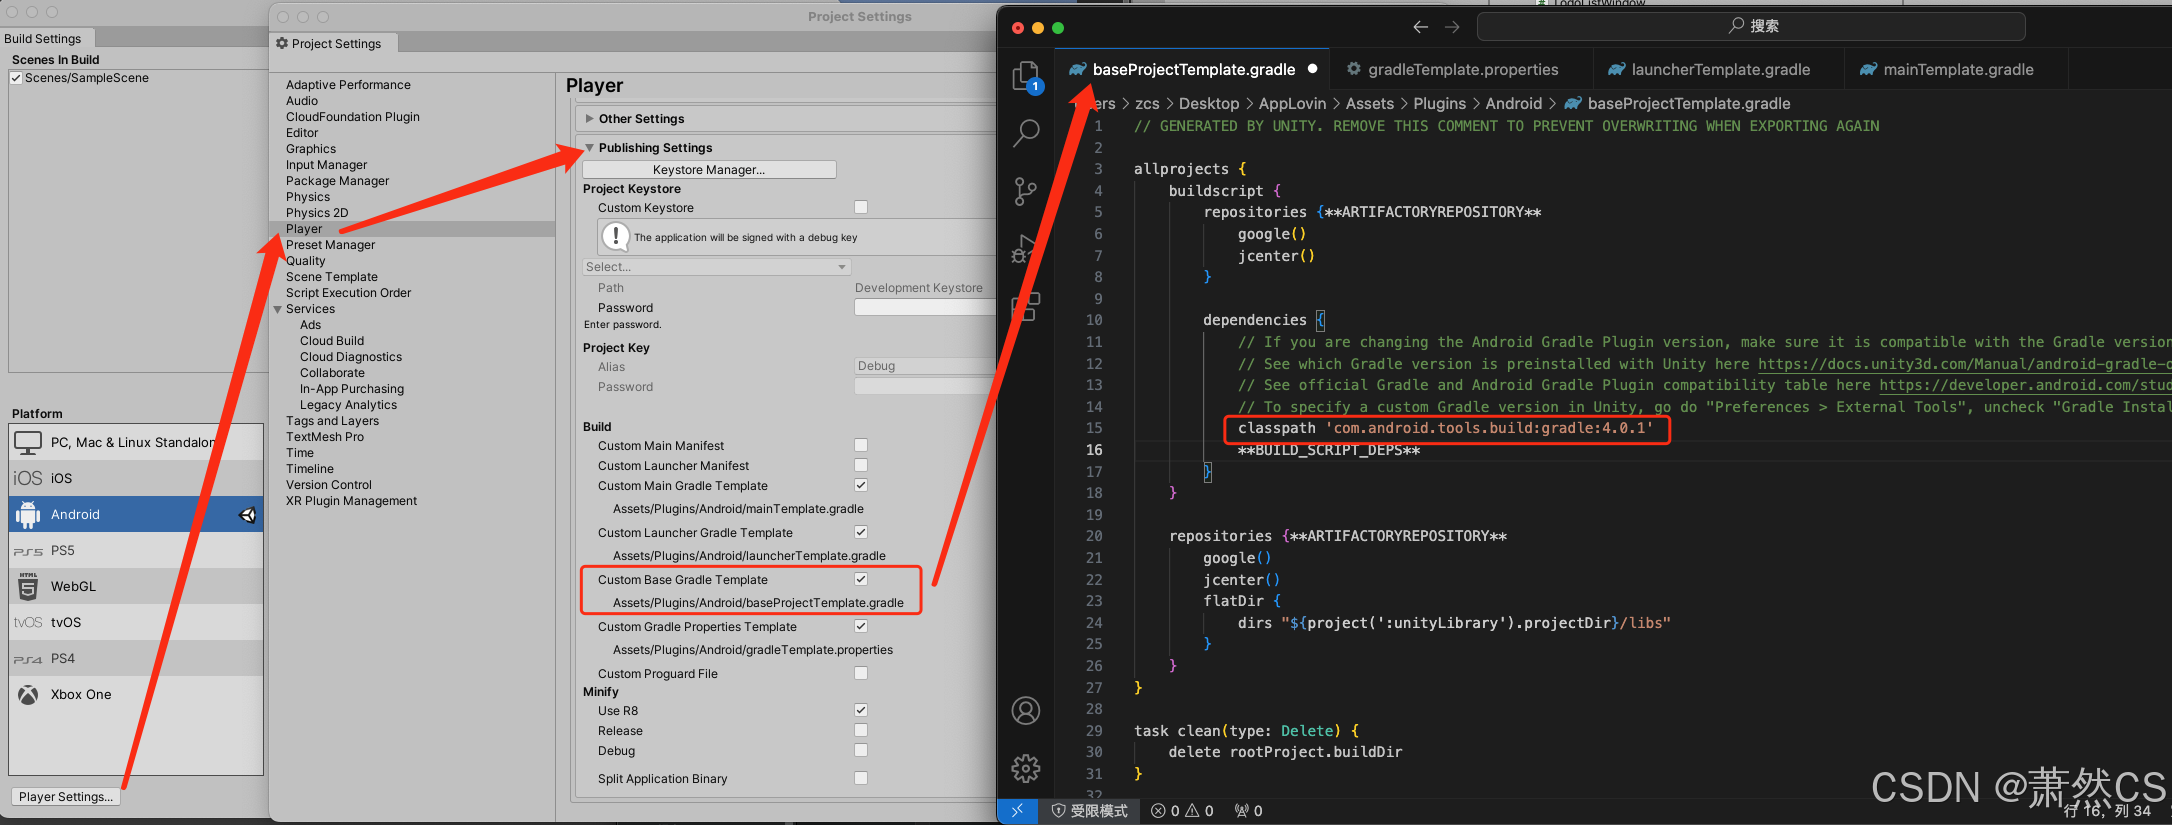The image size is (2172, 825).
Task: Toggle Scenes/SampleScene checkbox in Build Settings
Action: pyautogui.click(x=16, y=78)
